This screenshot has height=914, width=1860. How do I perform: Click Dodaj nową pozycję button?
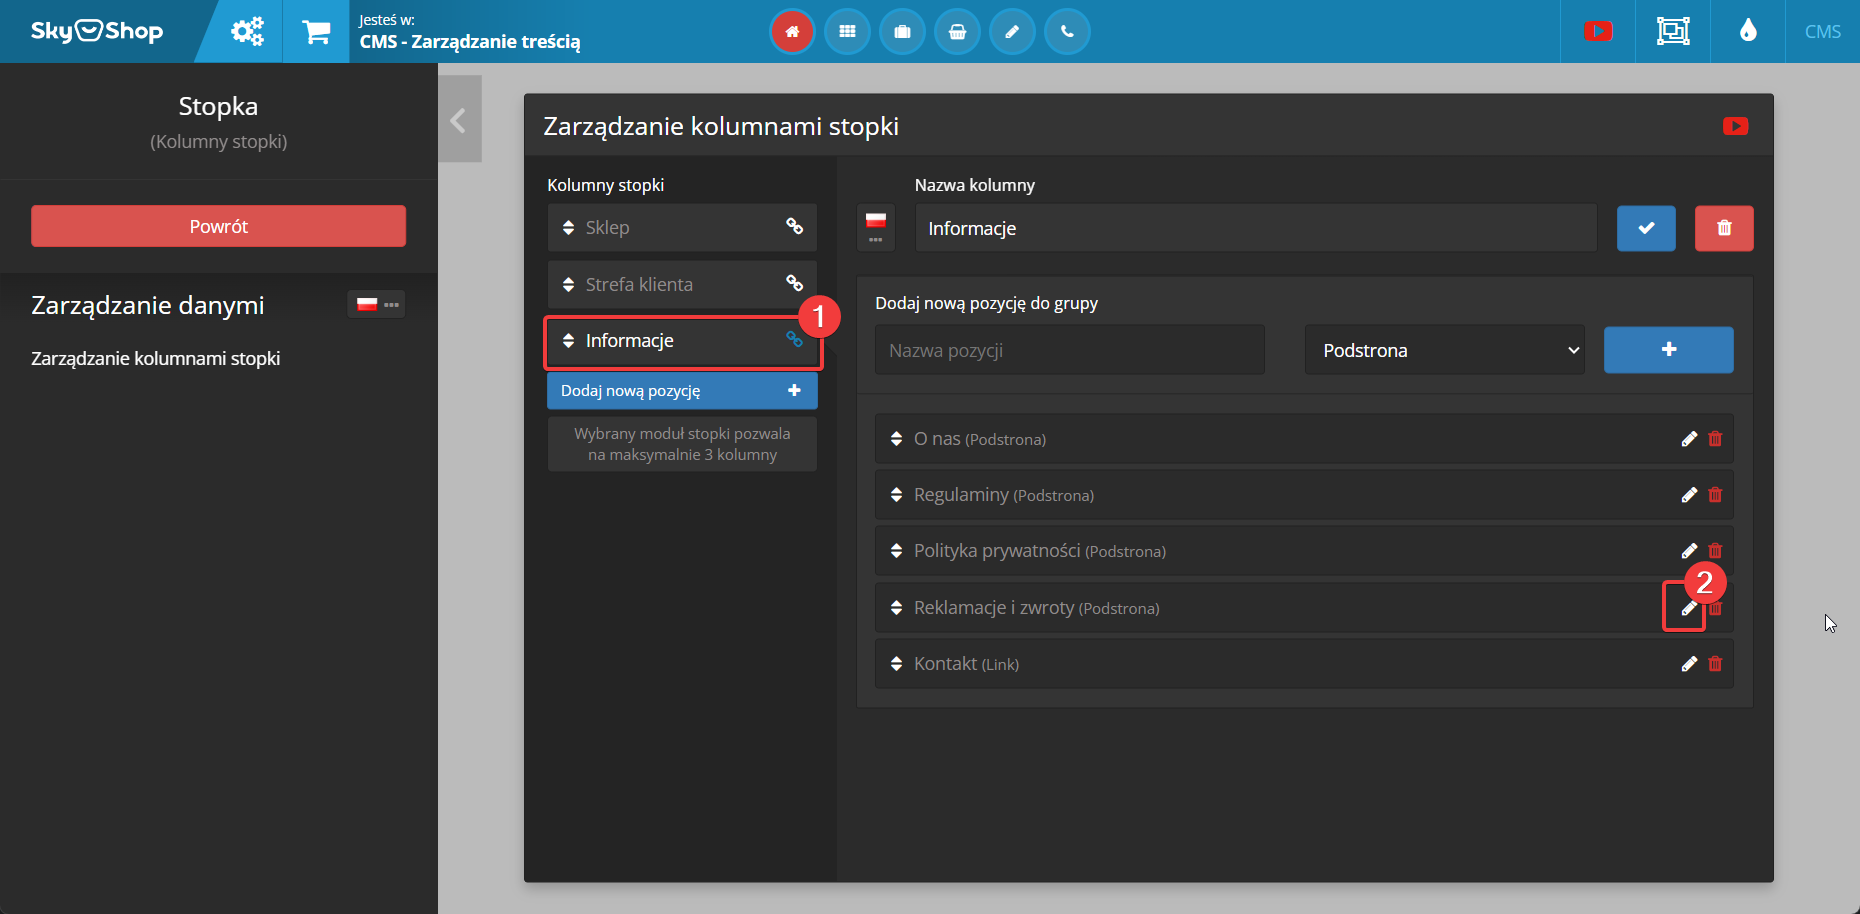682,390
